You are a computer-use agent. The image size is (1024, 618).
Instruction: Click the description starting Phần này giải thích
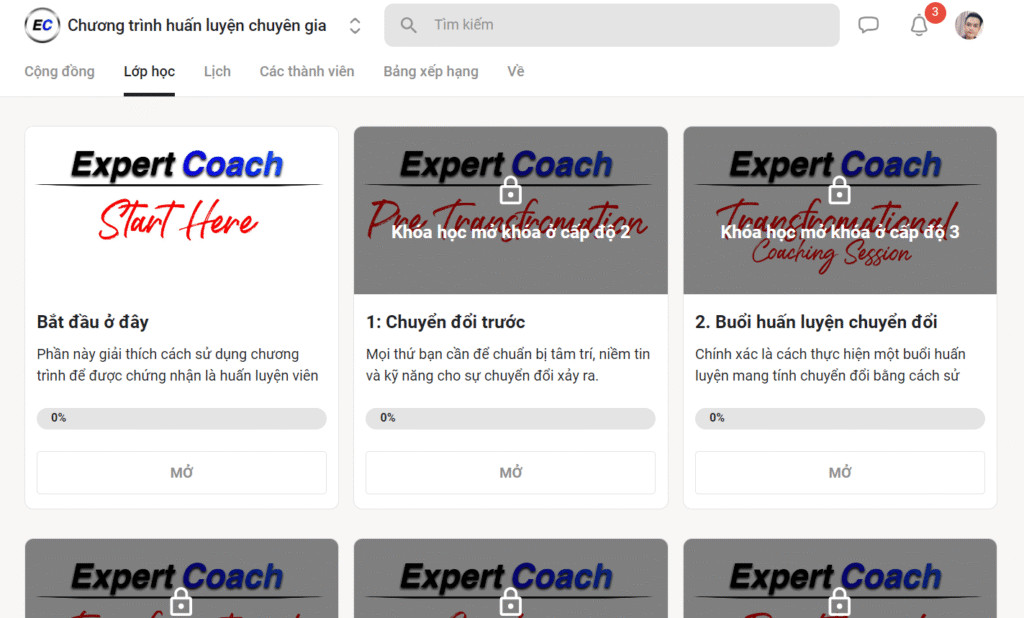click(178, 365)
